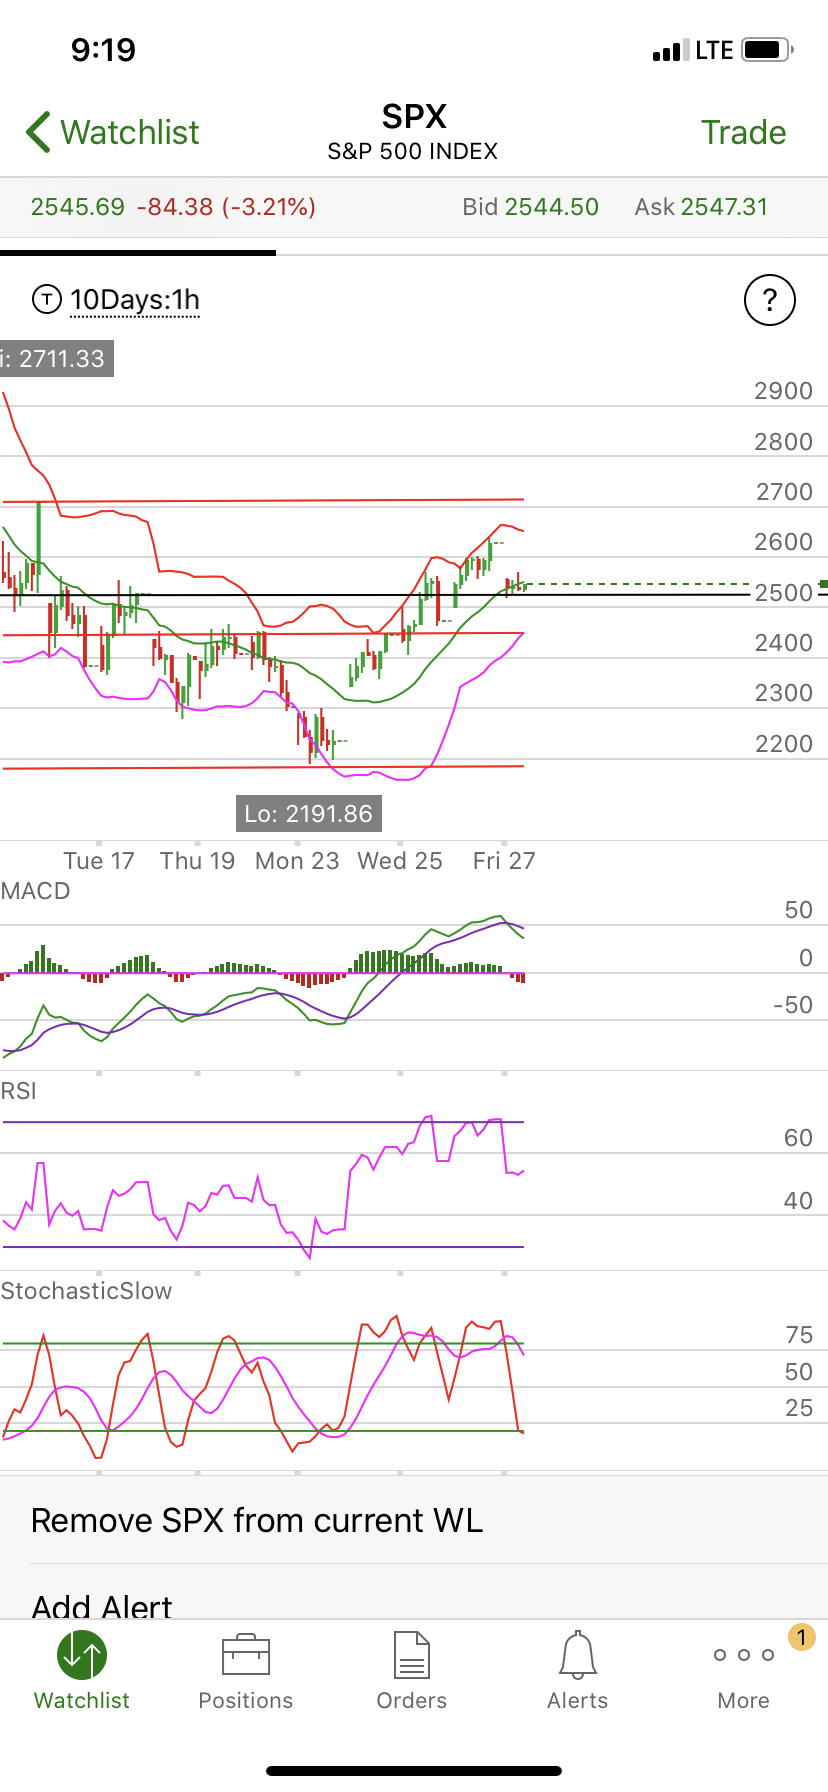
Task: Check the cellular signal bars
Action: pos(670,50)
